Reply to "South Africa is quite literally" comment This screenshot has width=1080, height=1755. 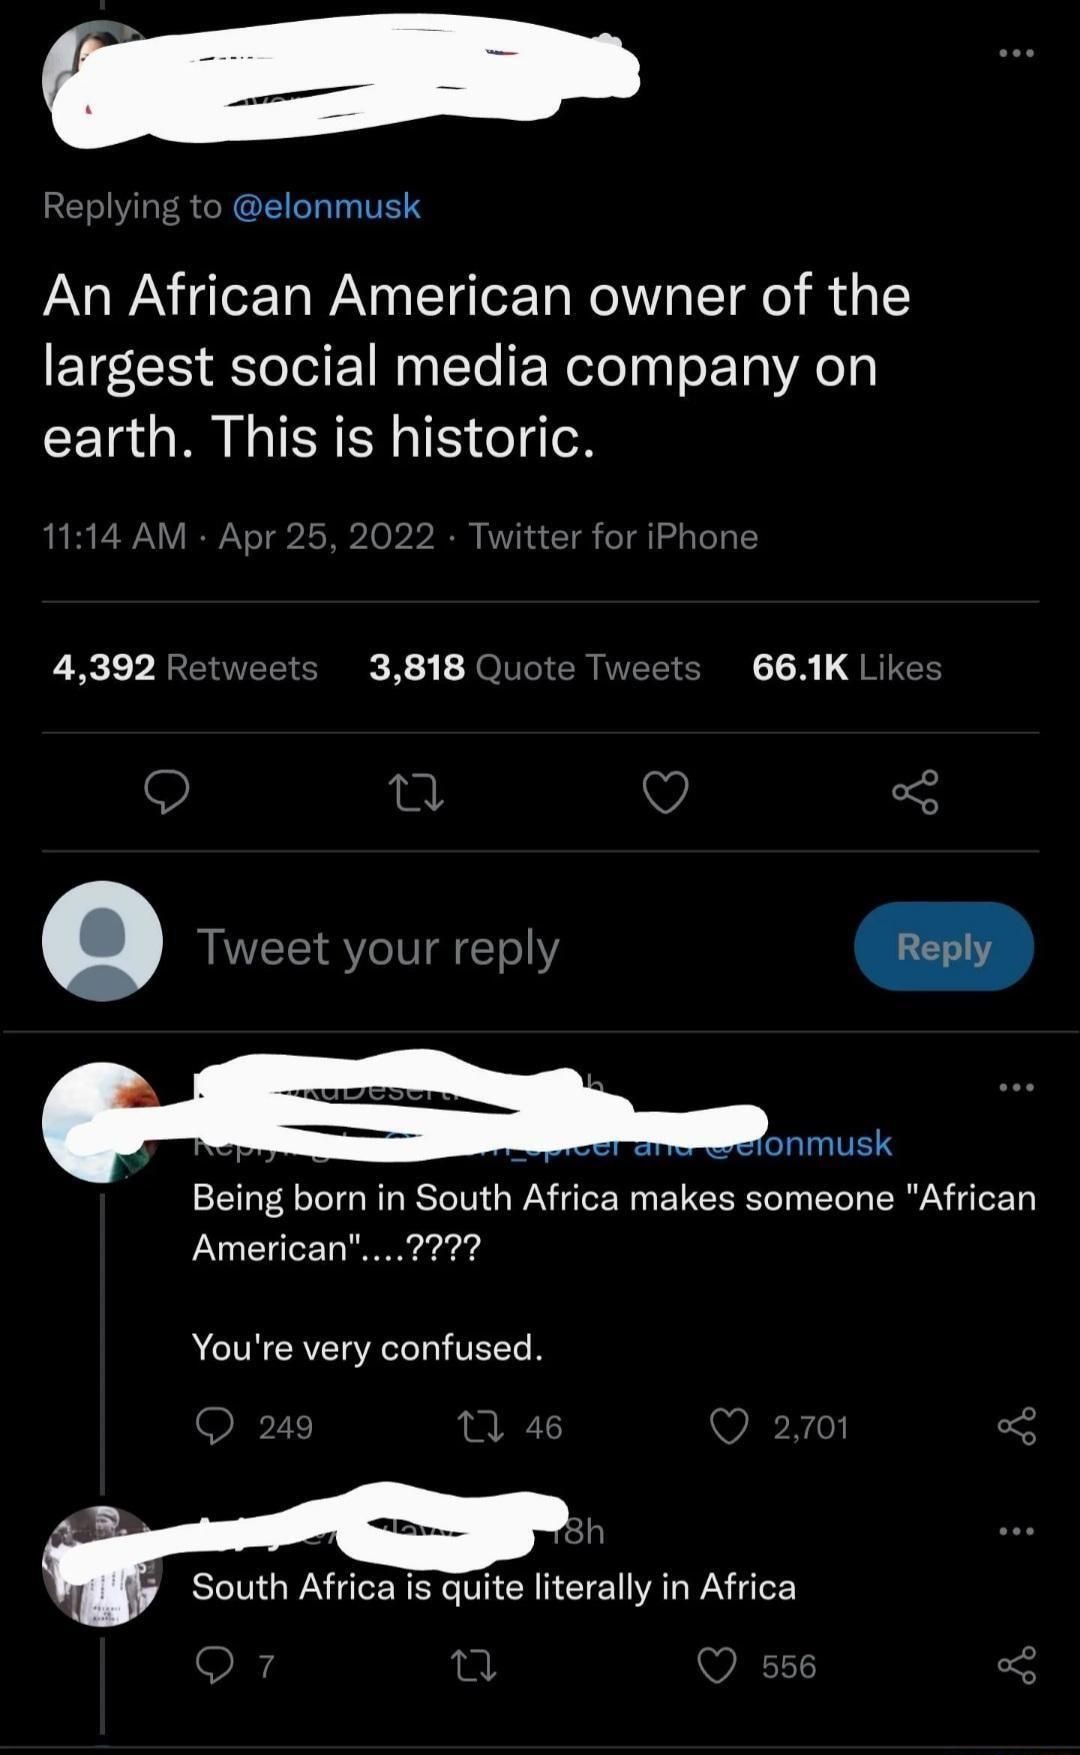coord(214,1666)
